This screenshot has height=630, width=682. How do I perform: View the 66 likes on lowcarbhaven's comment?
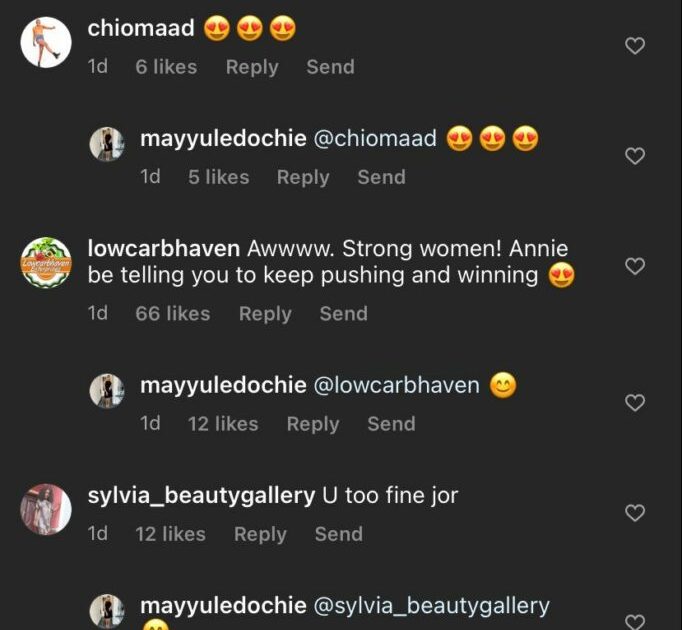[172, 313]
